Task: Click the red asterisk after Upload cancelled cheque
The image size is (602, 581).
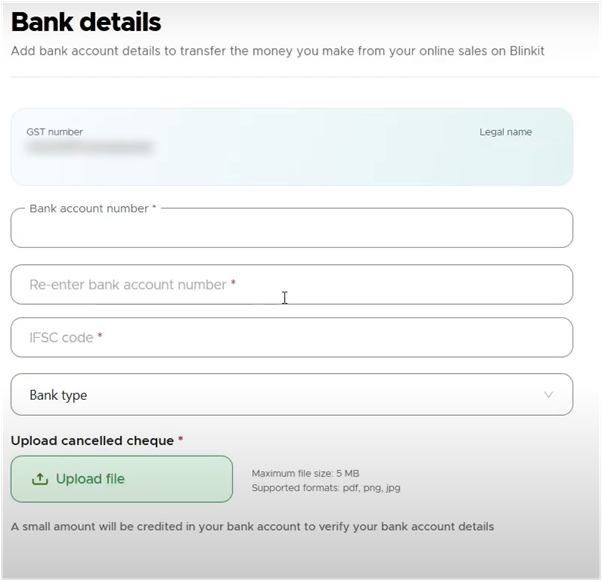Action: click(x=180, y=438)
